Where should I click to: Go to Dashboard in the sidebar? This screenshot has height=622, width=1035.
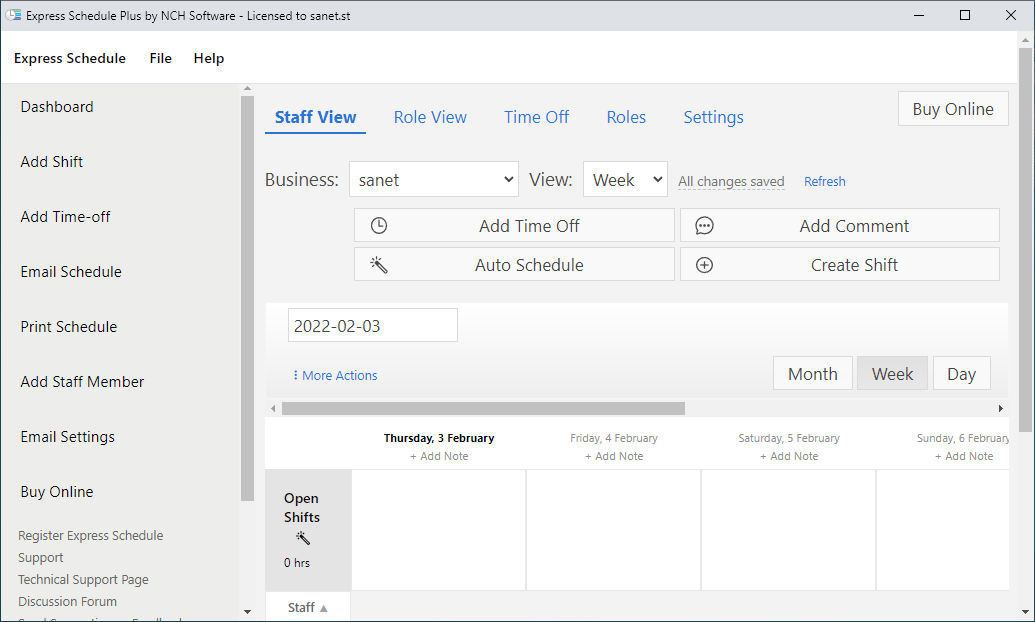[57, 107]
